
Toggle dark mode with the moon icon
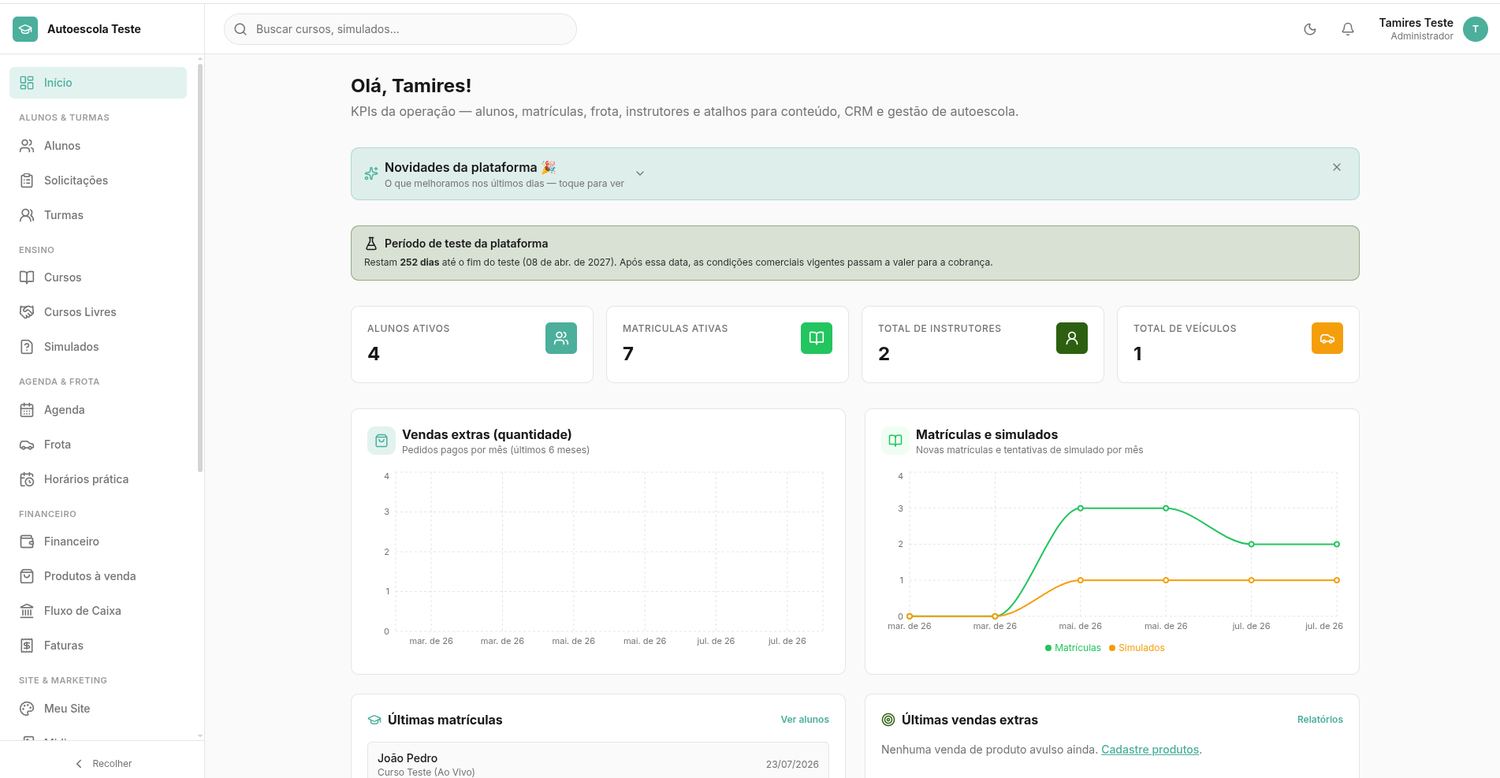[1310, 29]
